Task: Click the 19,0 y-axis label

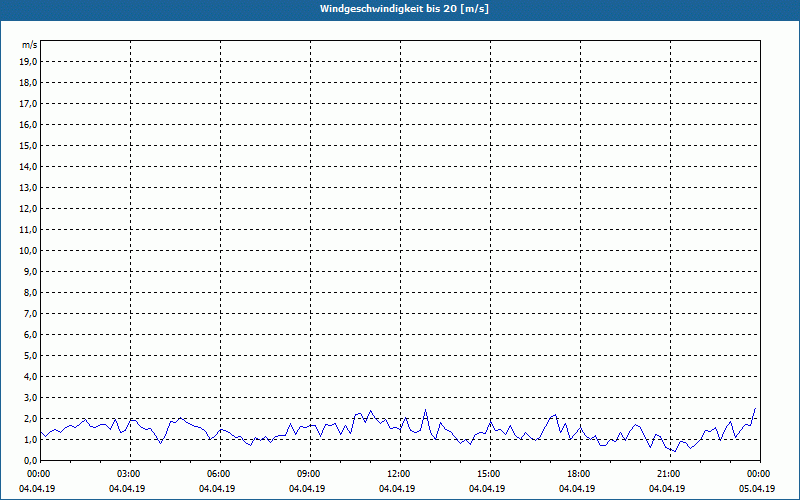Action: pos(27,62)
